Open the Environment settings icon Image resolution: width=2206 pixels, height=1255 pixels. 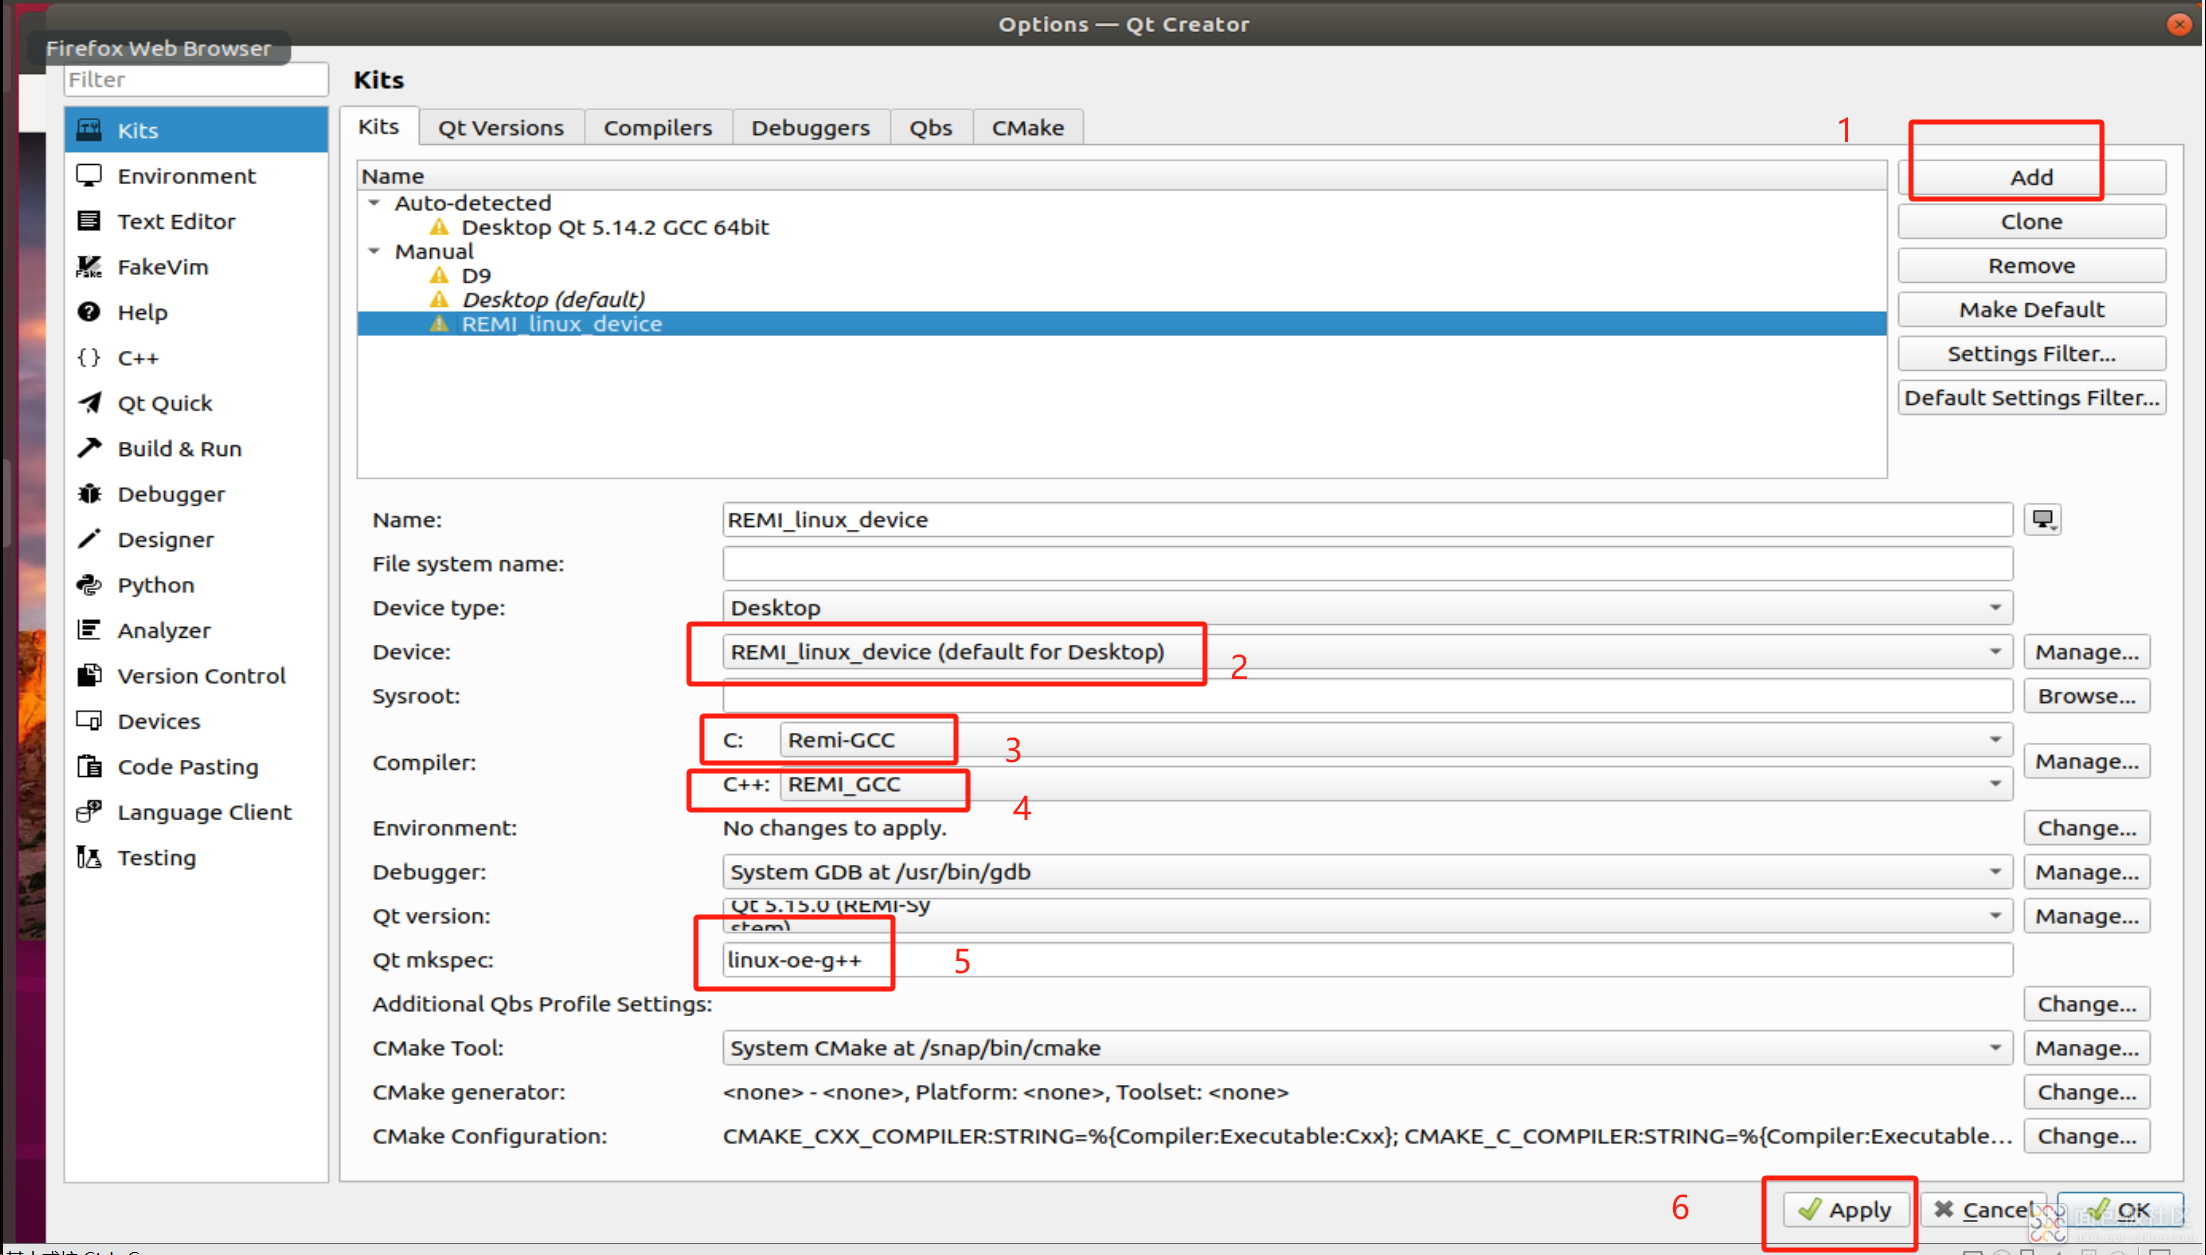coord(89,176)
